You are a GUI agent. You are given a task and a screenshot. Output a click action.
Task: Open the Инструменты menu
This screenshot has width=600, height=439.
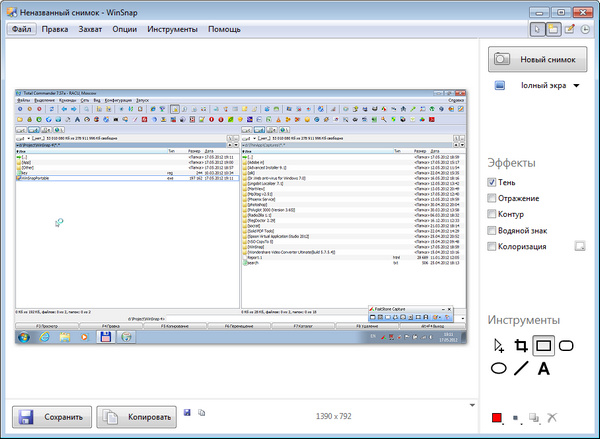[x=171, y=29]
